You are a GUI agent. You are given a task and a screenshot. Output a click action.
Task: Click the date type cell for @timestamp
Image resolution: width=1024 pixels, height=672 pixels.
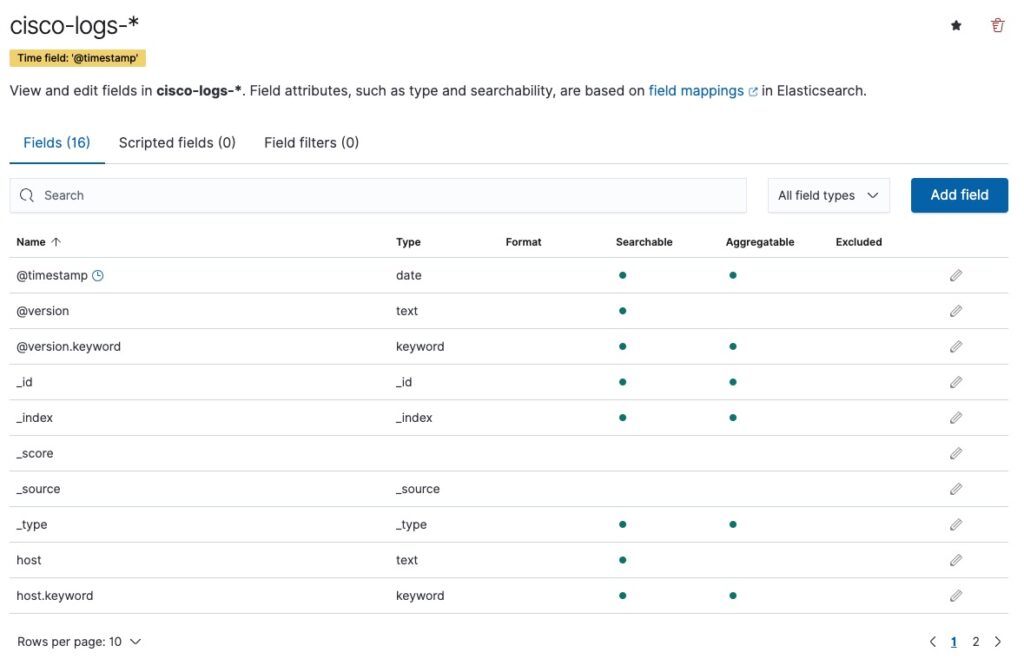pos(408,276)
